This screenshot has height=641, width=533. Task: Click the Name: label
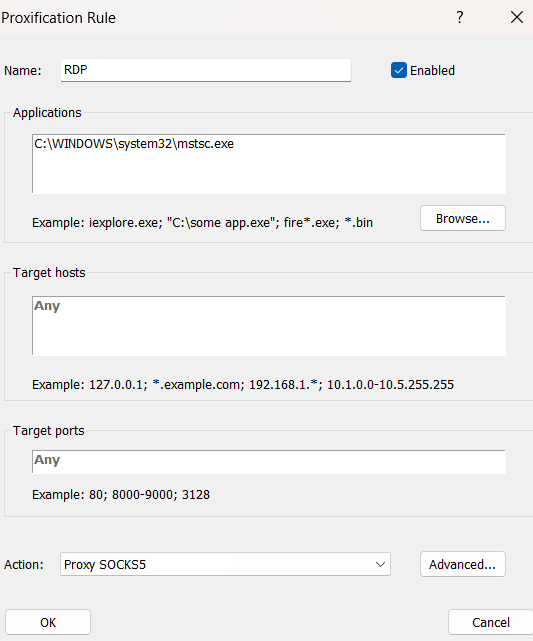pyautogui.click(x=23, y=71)
